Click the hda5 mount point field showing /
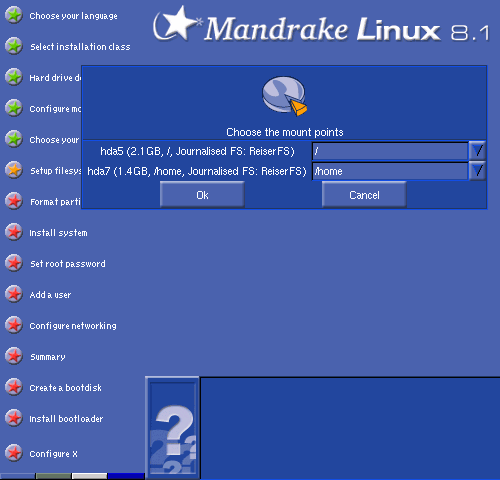Image resolution: width=500 pixels, height=480 pixels. pos(390,151)
